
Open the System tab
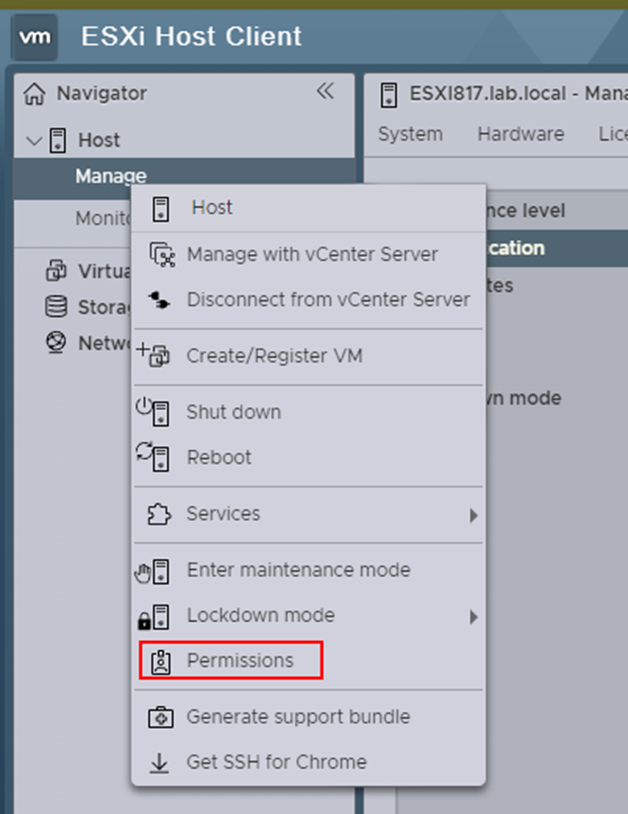pyautogui.click(x=410, y=134)
